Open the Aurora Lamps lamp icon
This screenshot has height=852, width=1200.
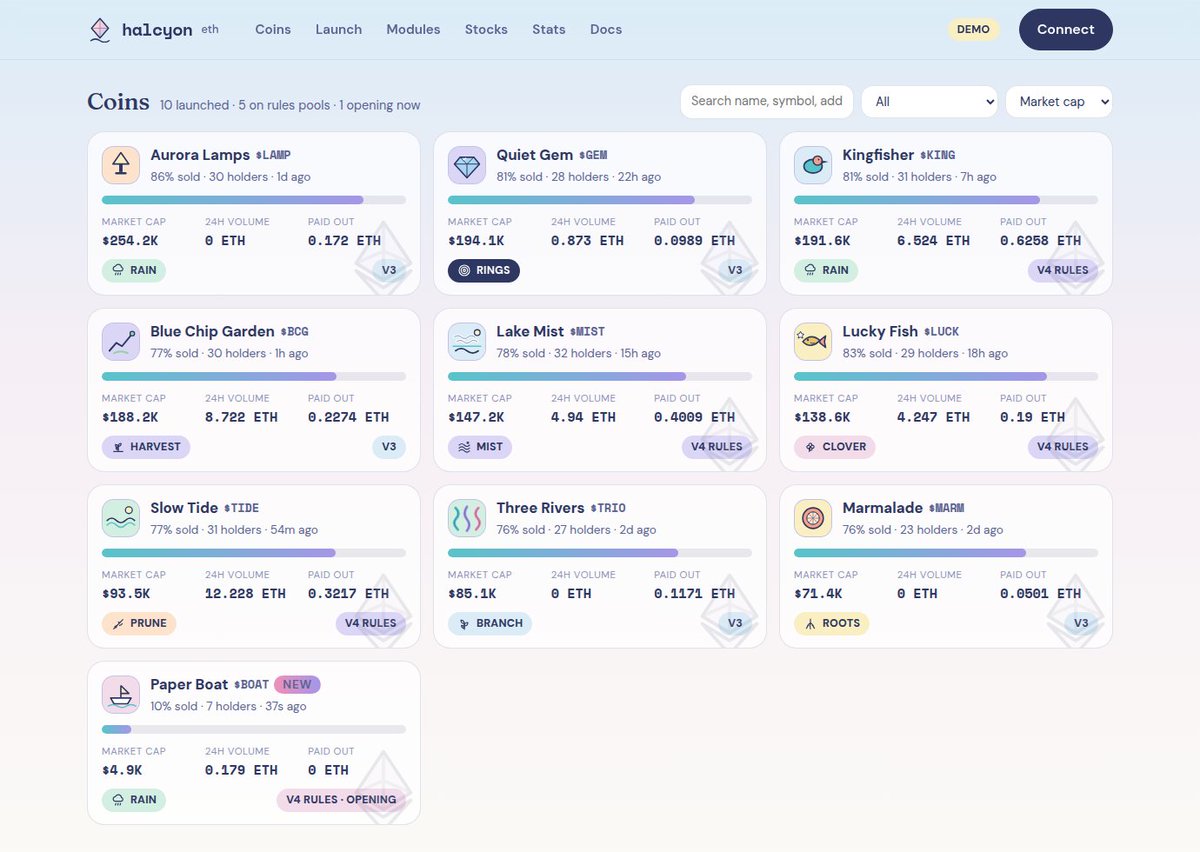click(x=121, y=165)
